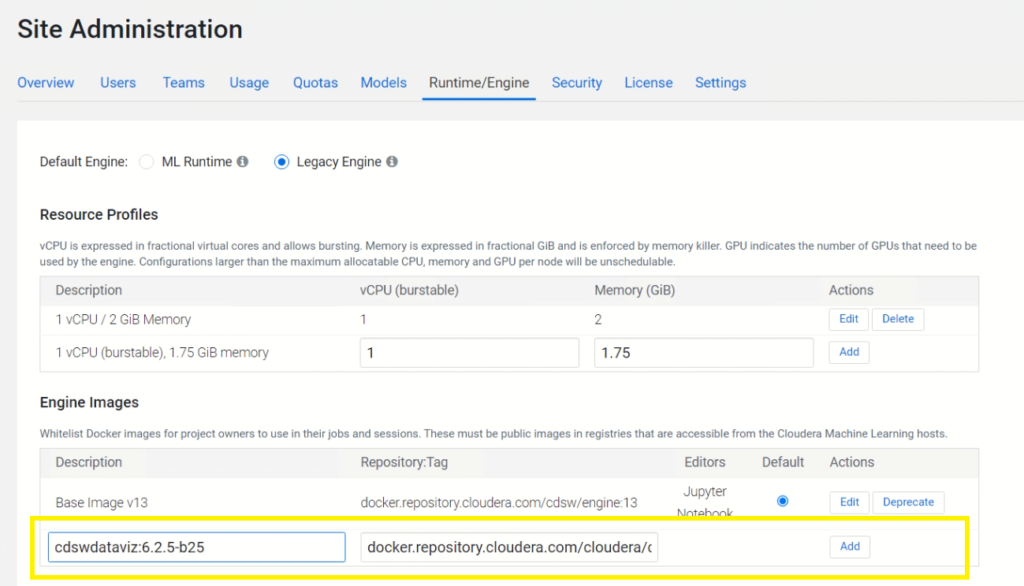Go to the License tab
The width and height of the screenshot is (1024, 586).
648,83
